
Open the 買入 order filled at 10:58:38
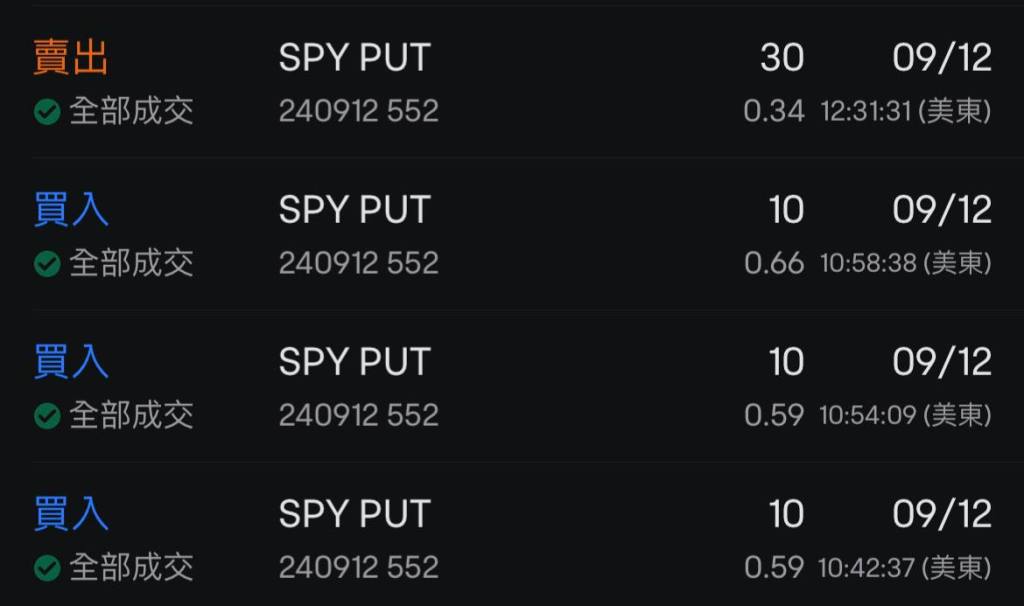70,210
